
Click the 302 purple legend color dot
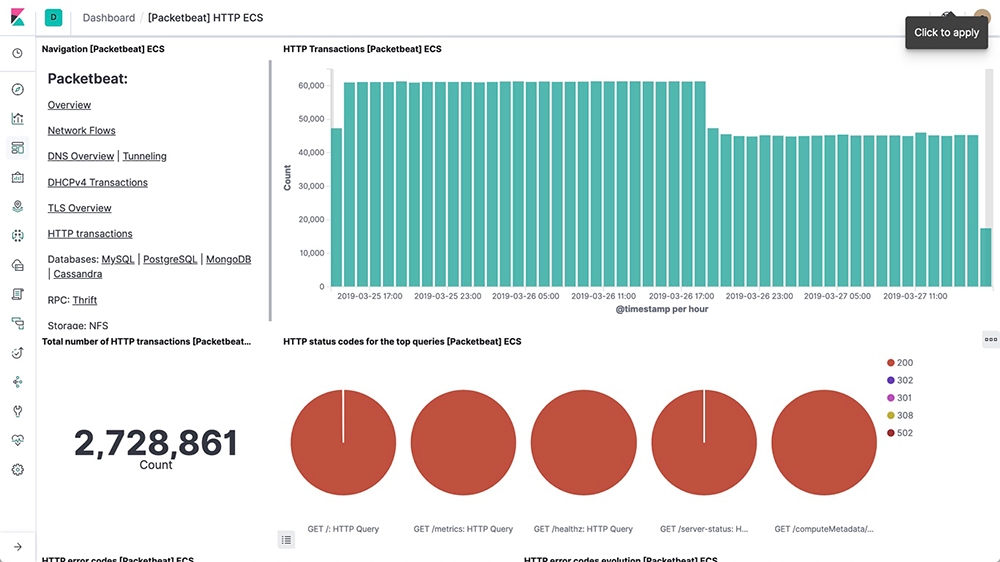(890, 381)
